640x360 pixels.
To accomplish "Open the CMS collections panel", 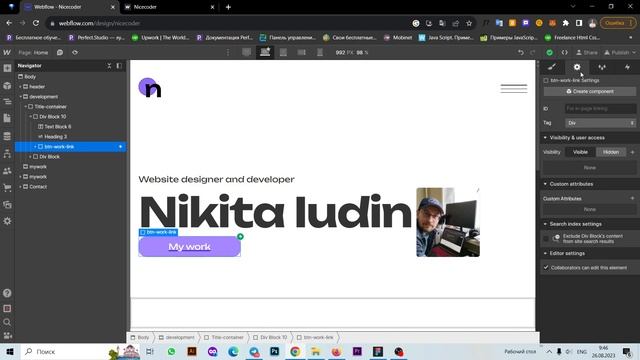I will coord(7,136).
